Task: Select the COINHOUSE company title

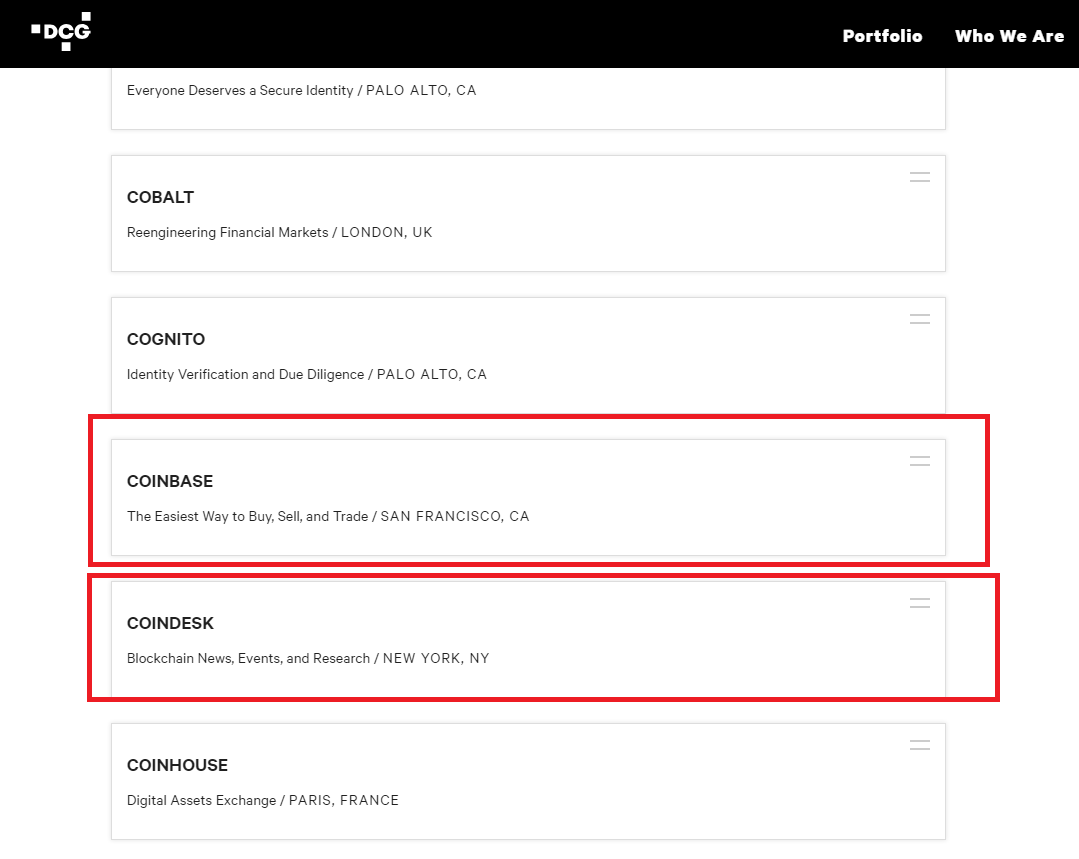Action: [x=177, y=765]
